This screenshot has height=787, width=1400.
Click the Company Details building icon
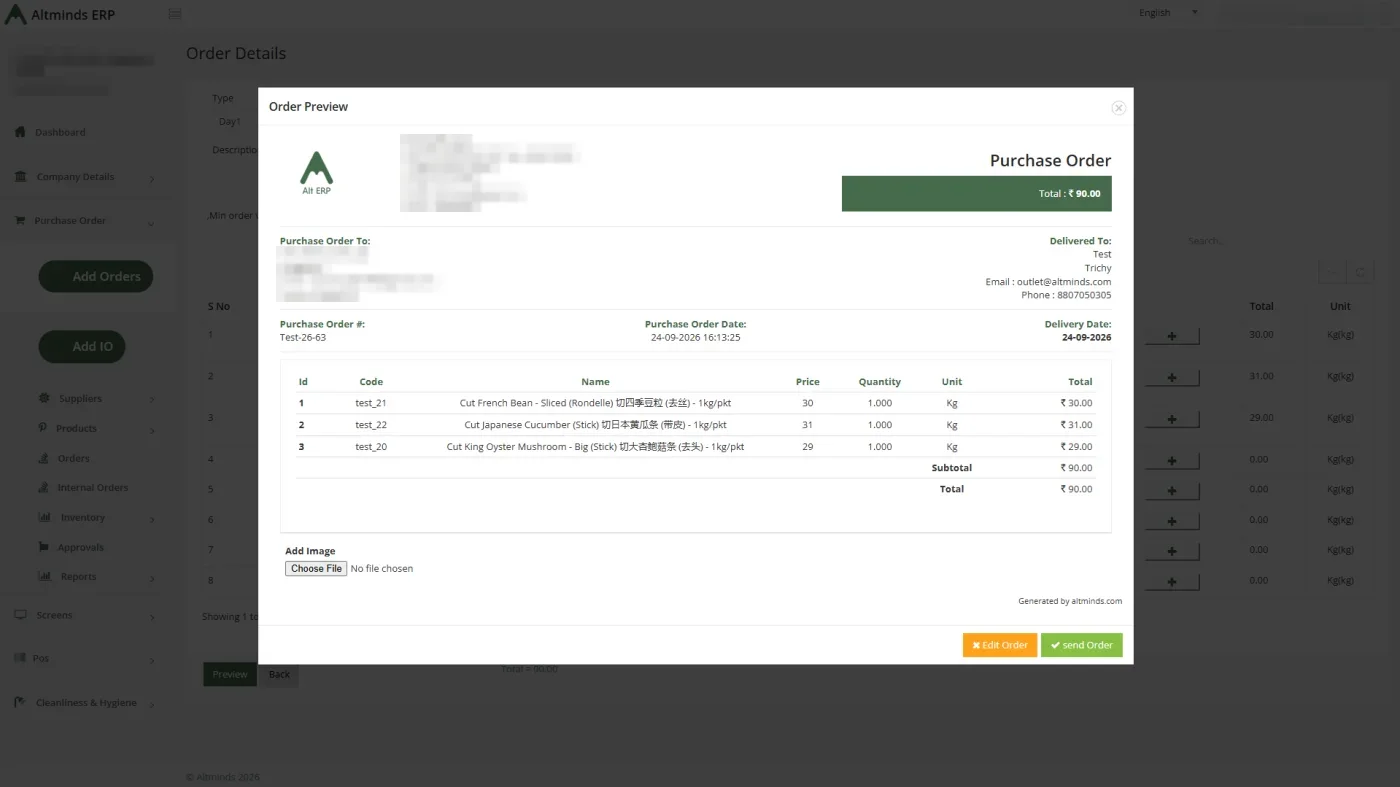coord(20,176)
